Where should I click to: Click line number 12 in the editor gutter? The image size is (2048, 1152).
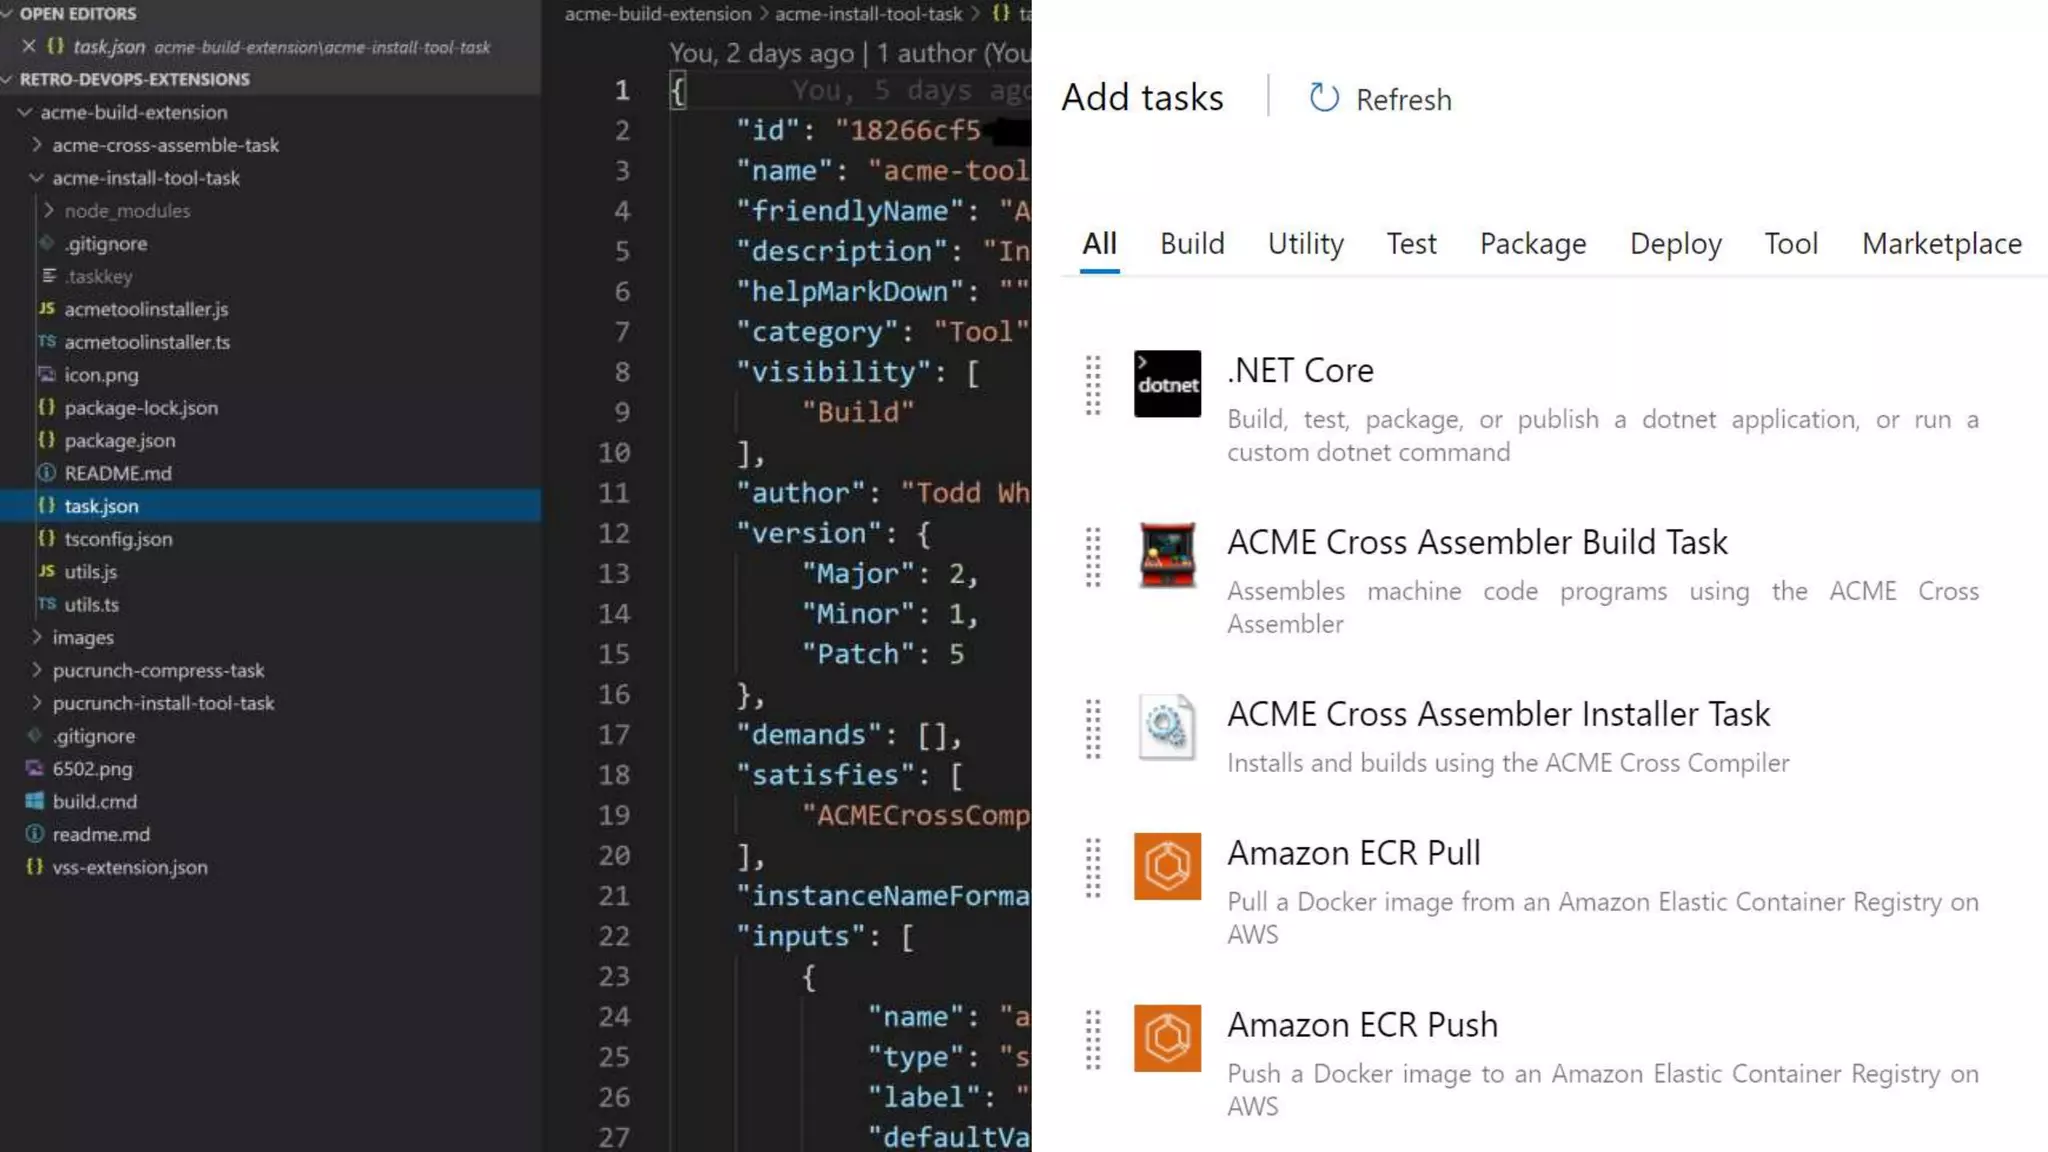click(x=614, y=533)
